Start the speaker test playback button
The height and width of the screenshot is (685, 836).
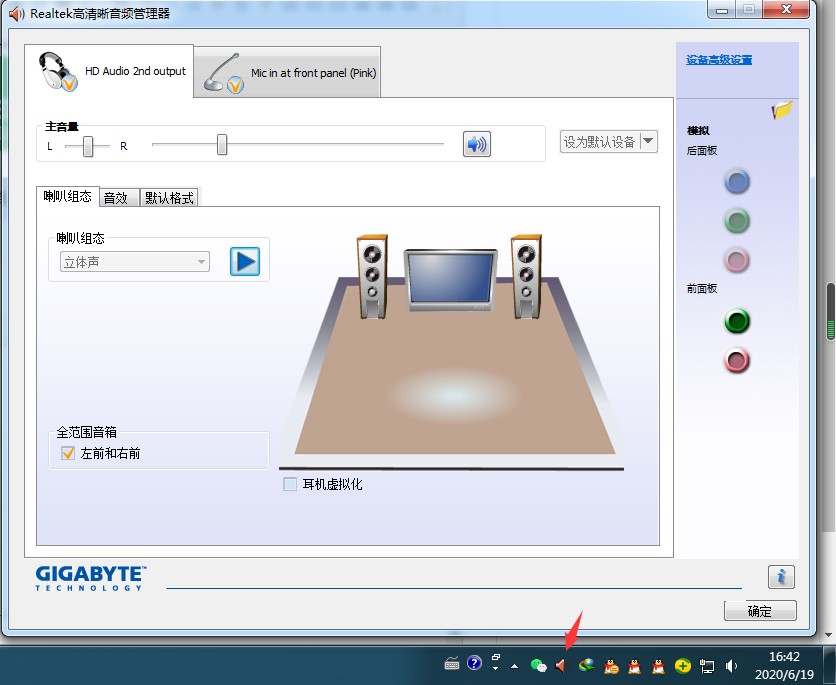tap(245, 260)
